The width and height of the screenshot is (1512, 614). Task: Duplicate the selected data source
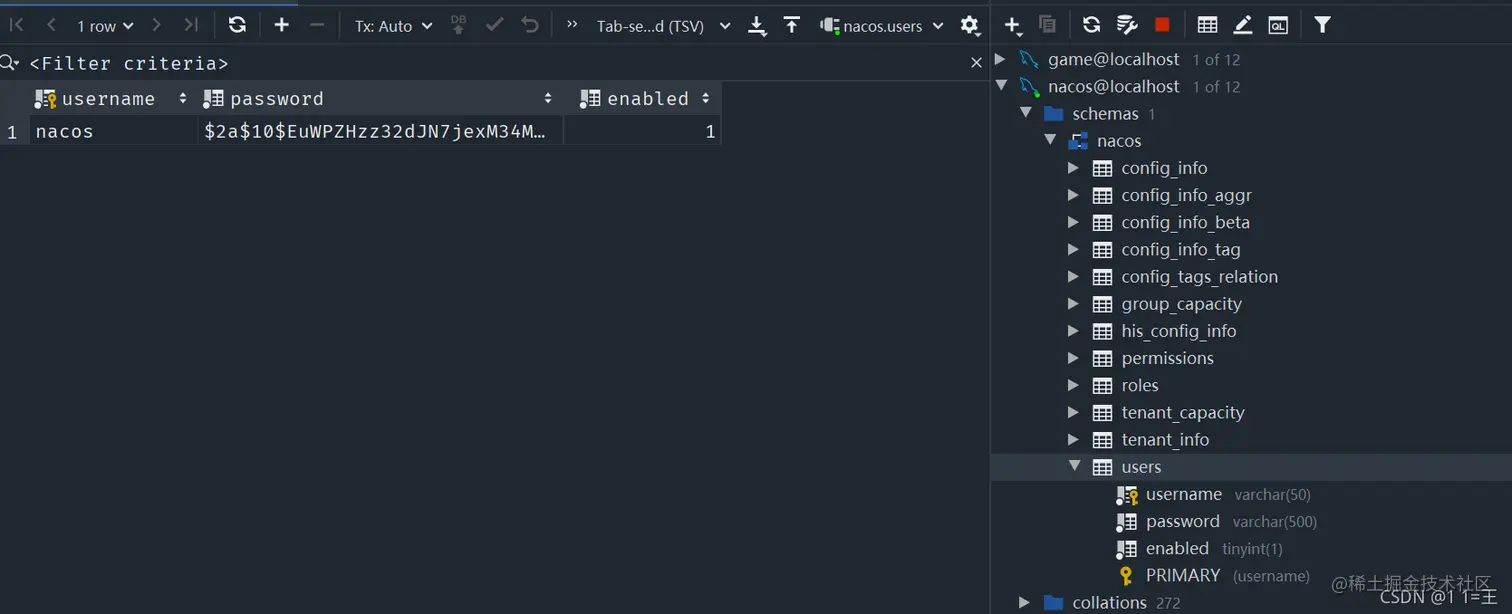(1047, 25)
